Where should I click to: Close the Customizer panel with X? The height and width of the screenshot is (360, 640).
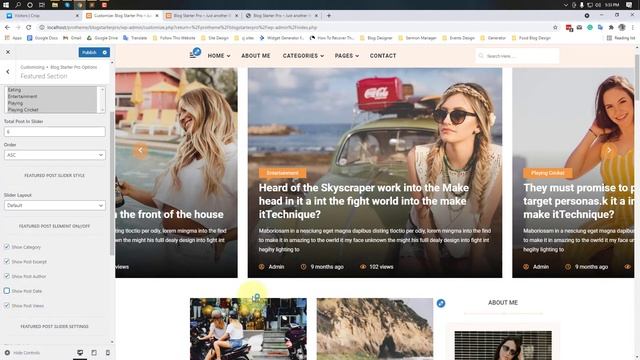[x=8, y=52]
